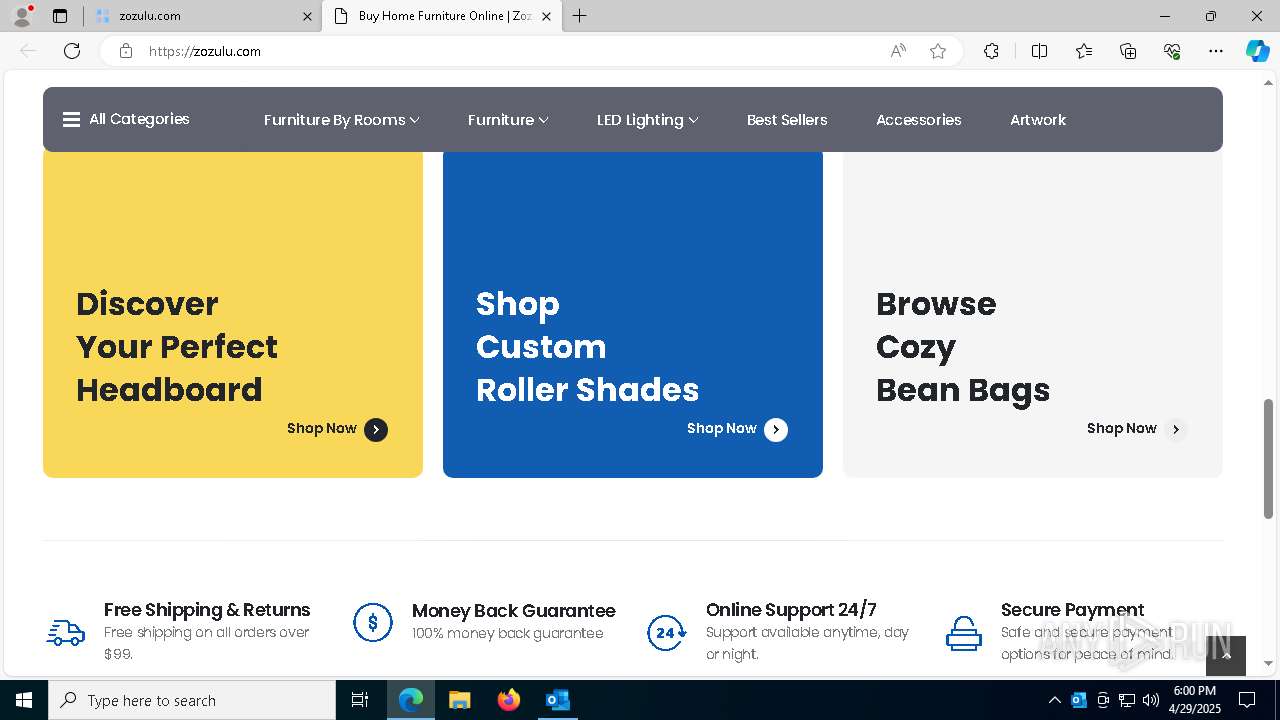Click the Roller Shades Shop Now arrow icon

click(776, 430)
